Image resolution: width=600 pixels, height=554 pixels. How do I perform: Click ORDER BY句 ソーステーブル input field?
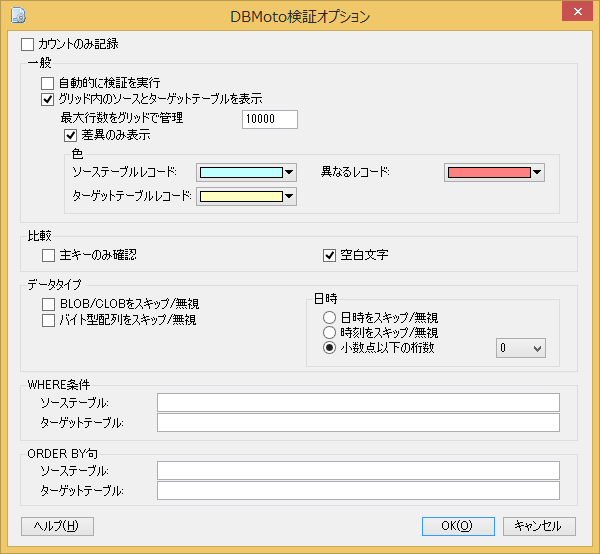(x=358, y=471)
